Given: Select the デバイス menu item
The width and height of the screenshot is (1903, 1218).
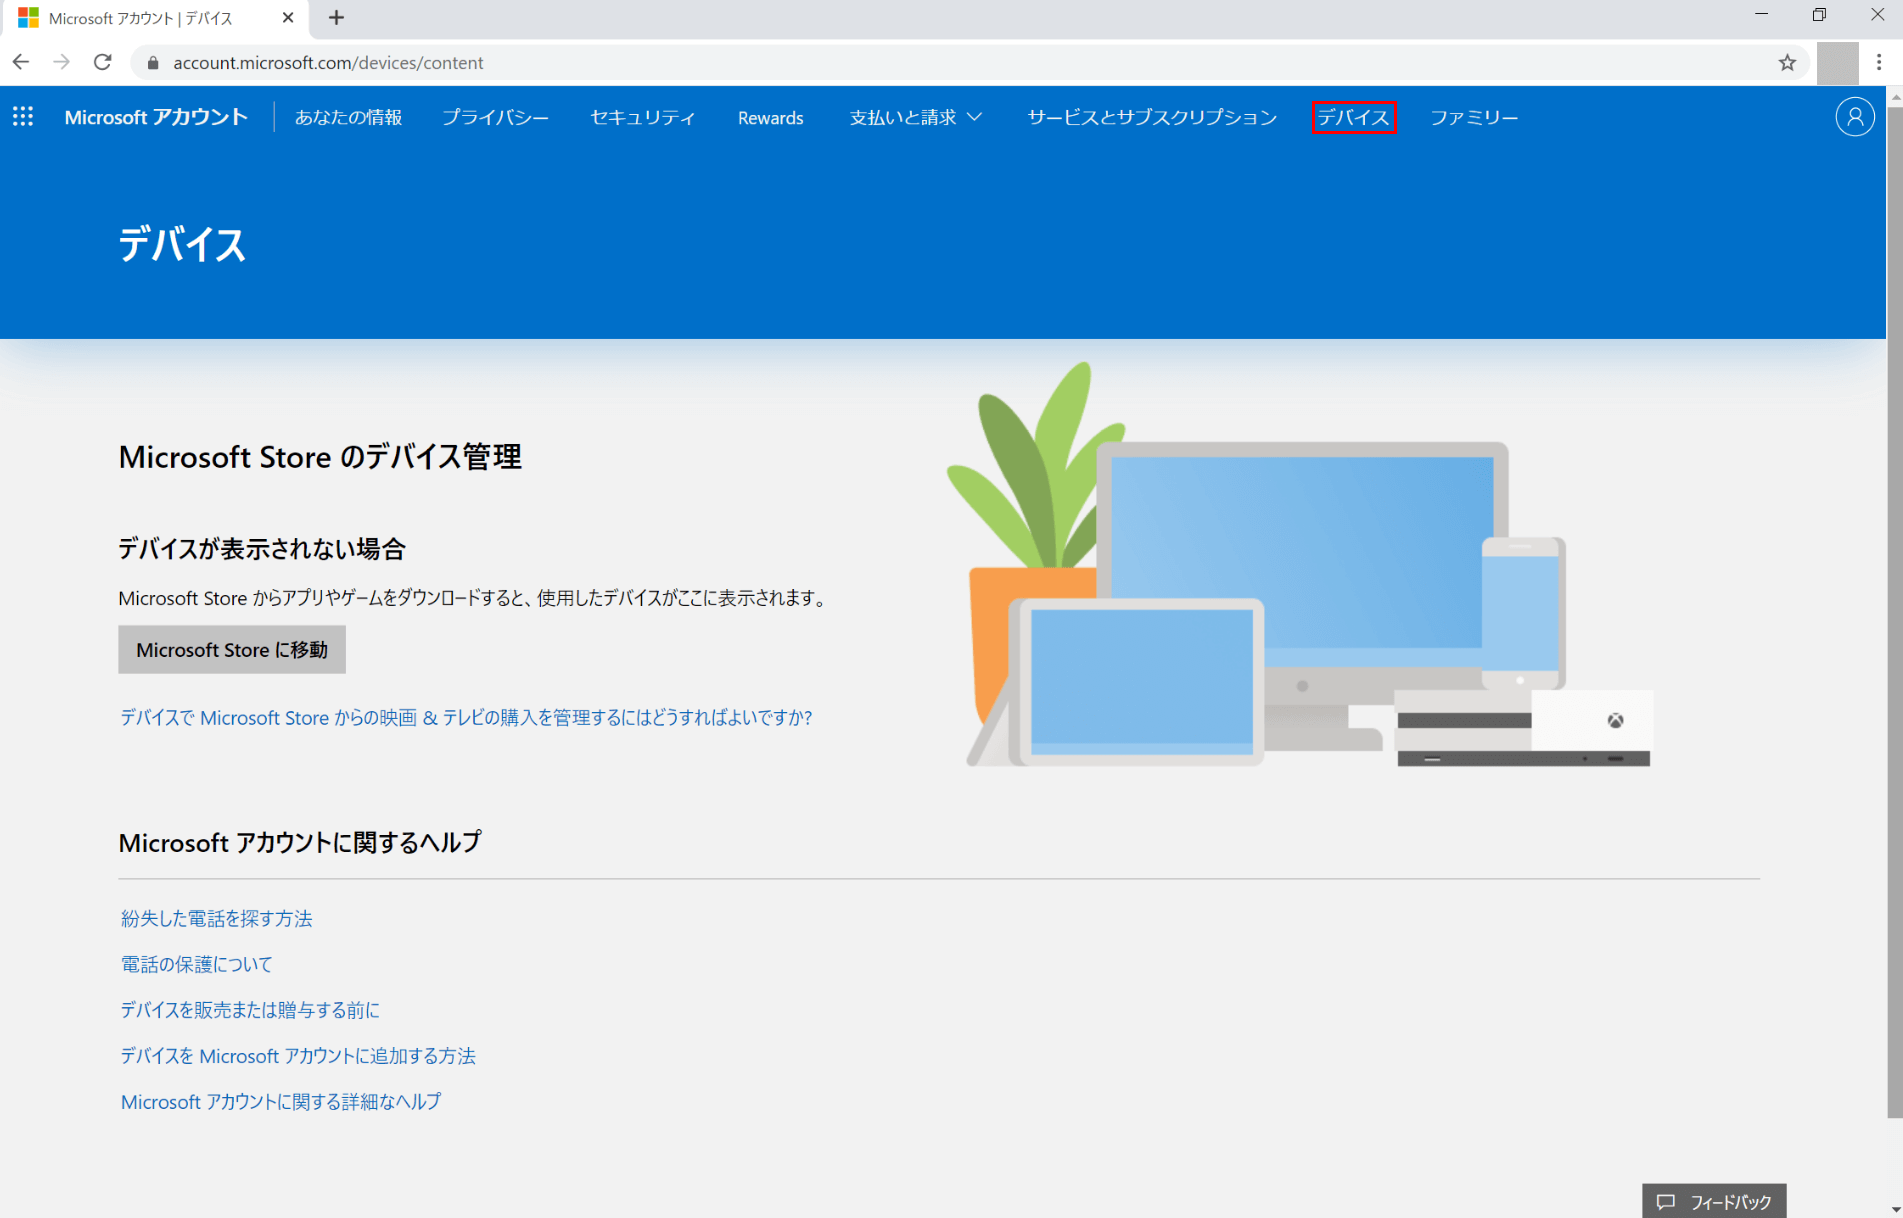Looking at the screenshot, I should 1353,117.
